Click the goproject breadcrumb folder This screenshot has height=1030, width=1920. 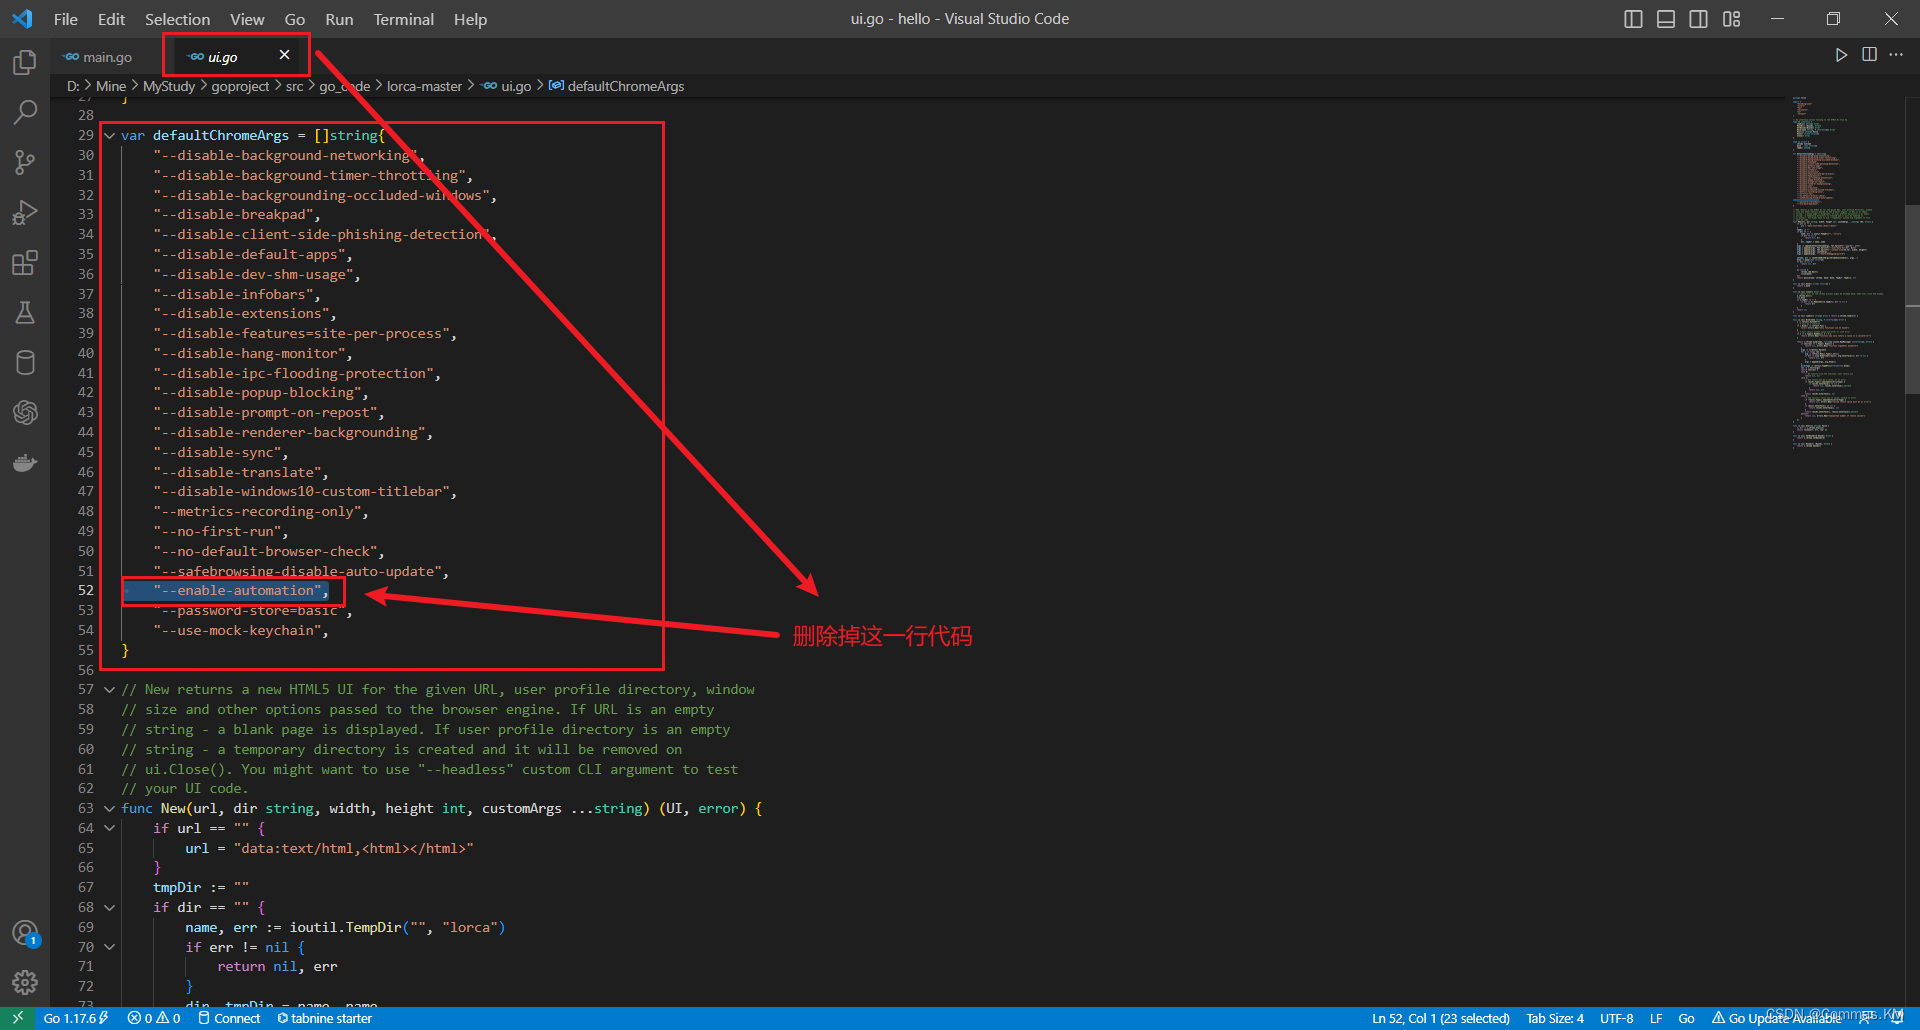pyautogui.click(x=240, y=86)
